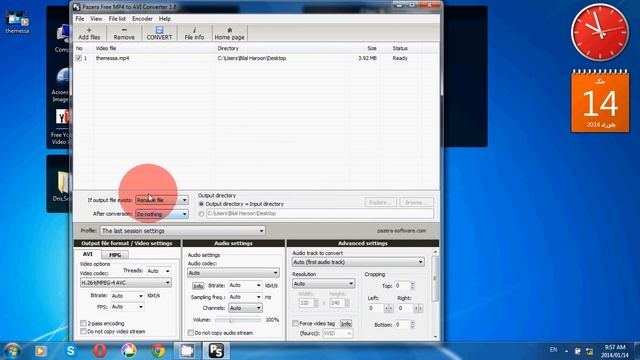Open the Help menu
Image resolution: width=640 pixels, height=360 pixels.
(165, 19)
